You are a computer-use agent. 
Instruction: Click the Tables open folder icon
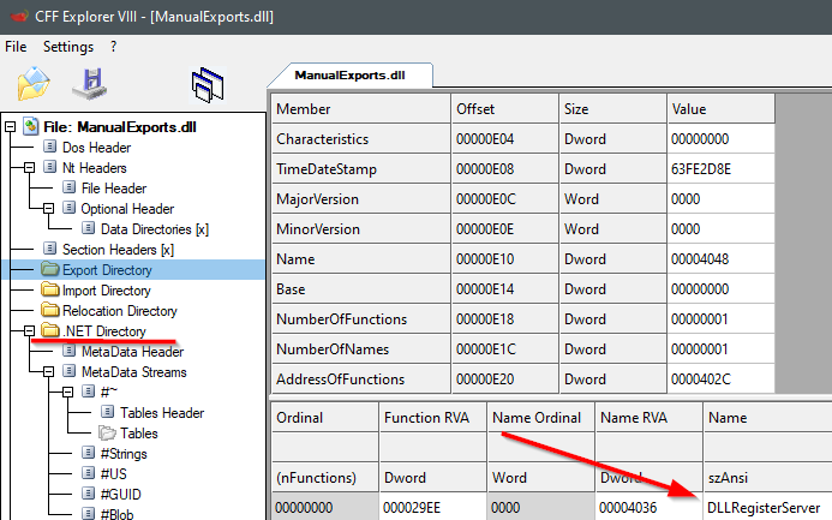[108, 433]
